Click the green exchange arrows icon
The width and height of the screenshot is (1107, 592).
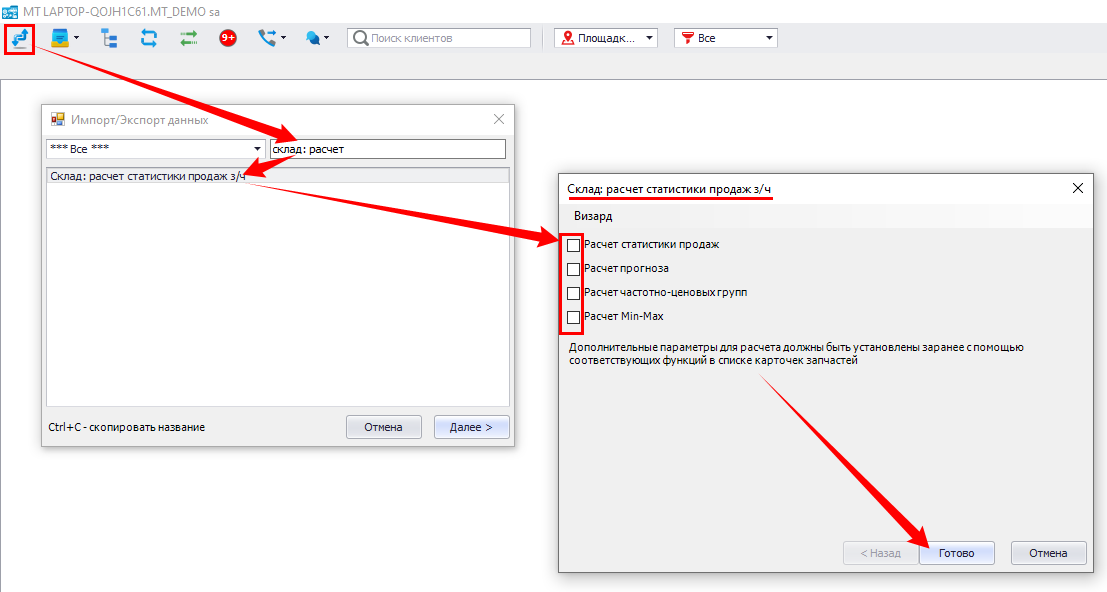pyautogui.click(x=189, y=38)
